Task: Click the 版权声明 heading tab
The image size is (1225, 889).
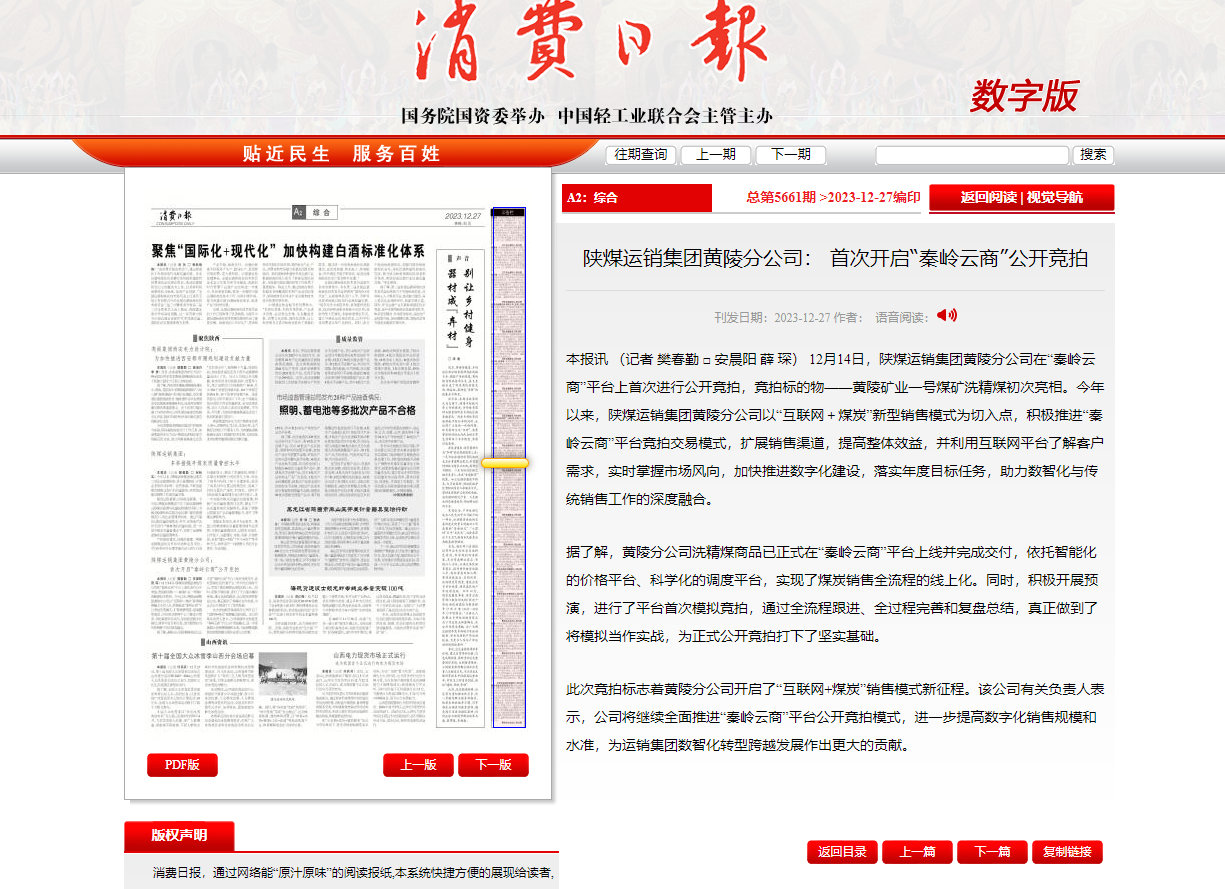Action: point(179,835)
